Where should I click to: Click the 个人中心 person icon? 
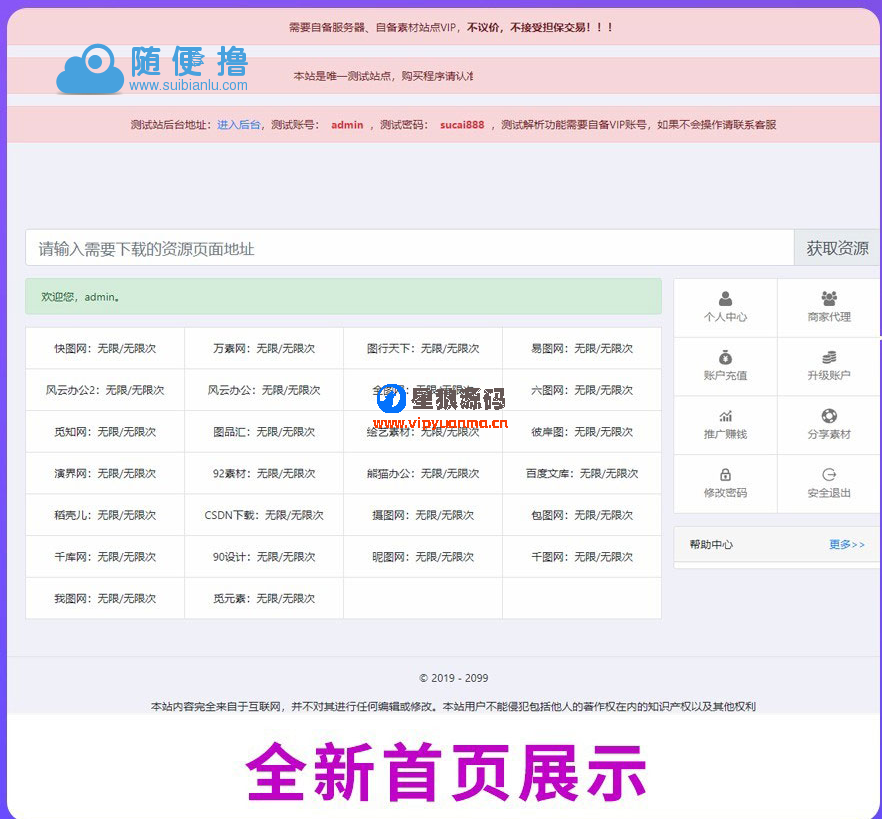click(x=725, y=298)
